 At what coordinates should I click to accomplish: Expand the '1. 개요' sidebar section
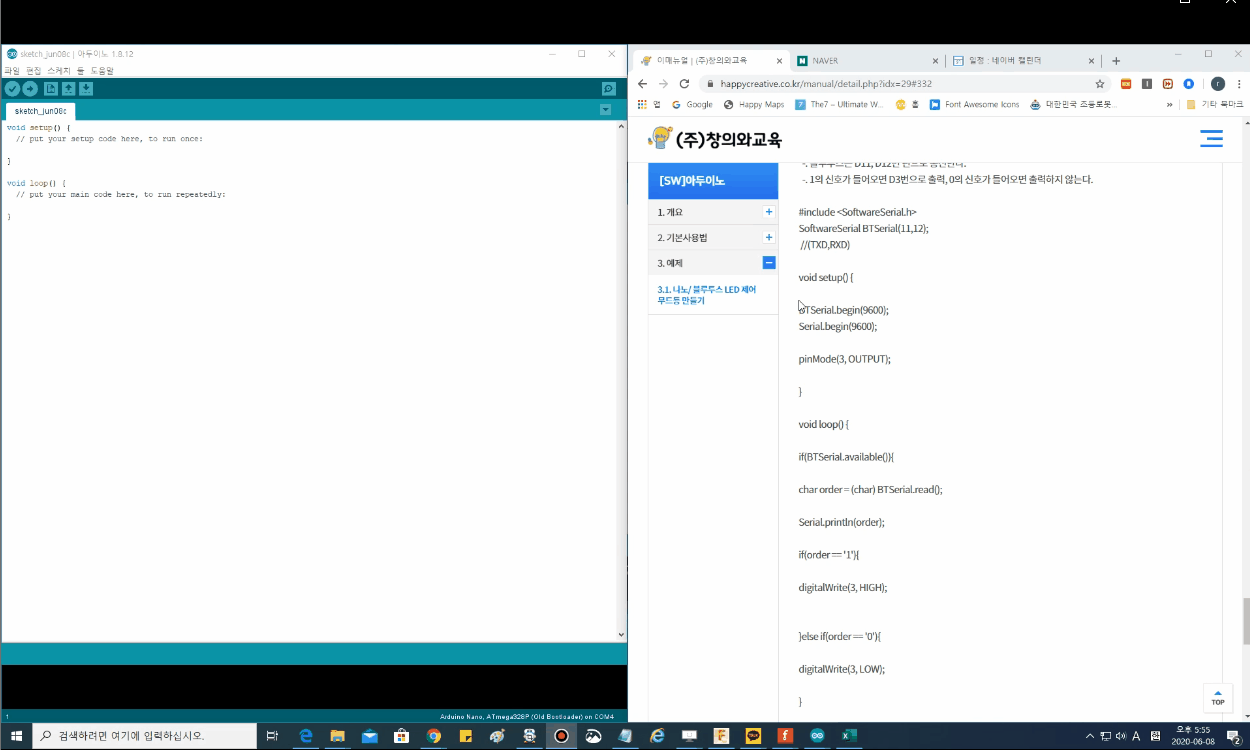click(768, 212)
